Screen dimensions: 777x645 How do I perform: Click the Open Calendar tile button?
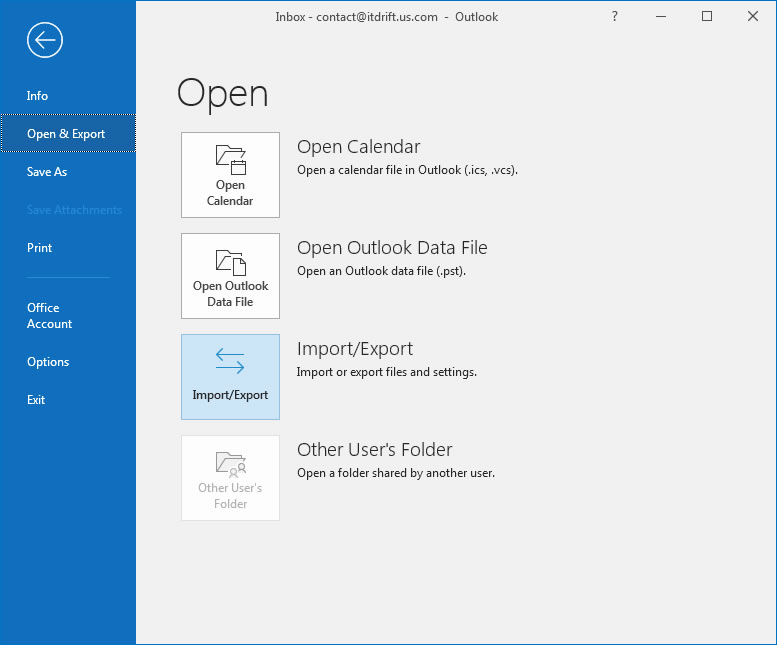click(x=230, y=175)
